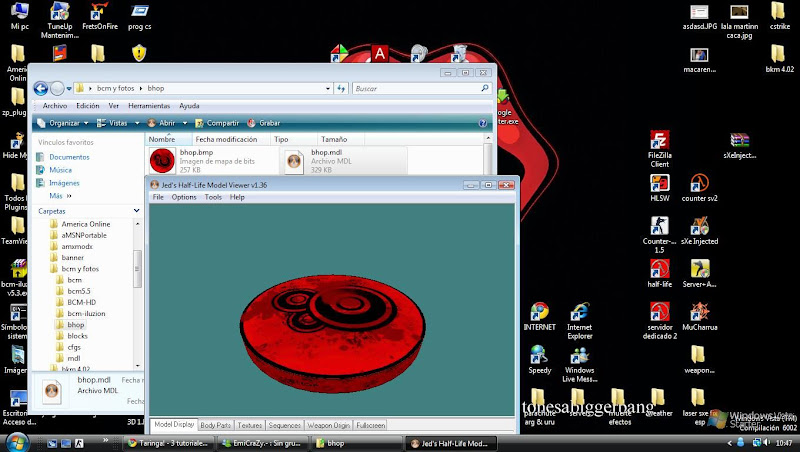Switch to Textures tab
The image size is (800, 452).
pos(249,425)
